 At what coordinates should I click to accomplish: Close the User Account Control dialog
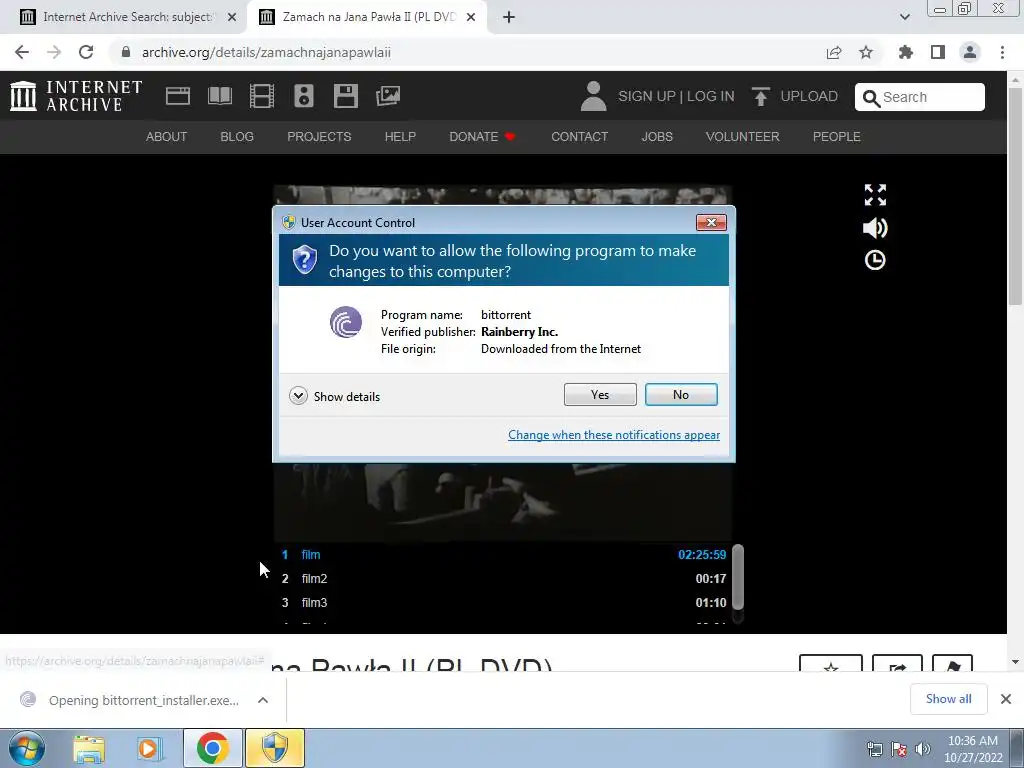click(711, 223)
